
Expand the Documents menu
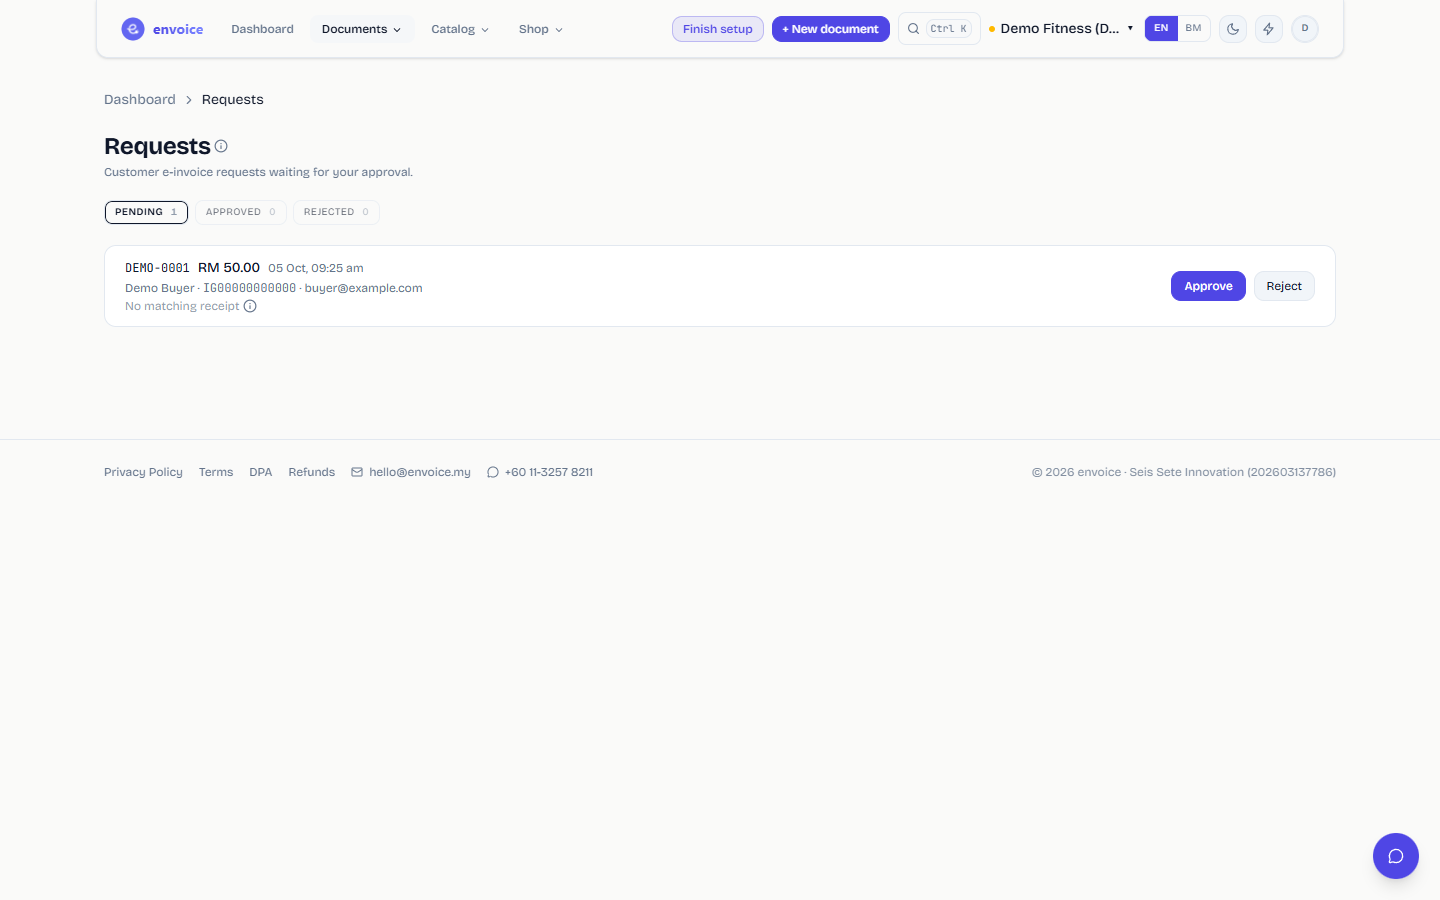[x=361, y=29]
